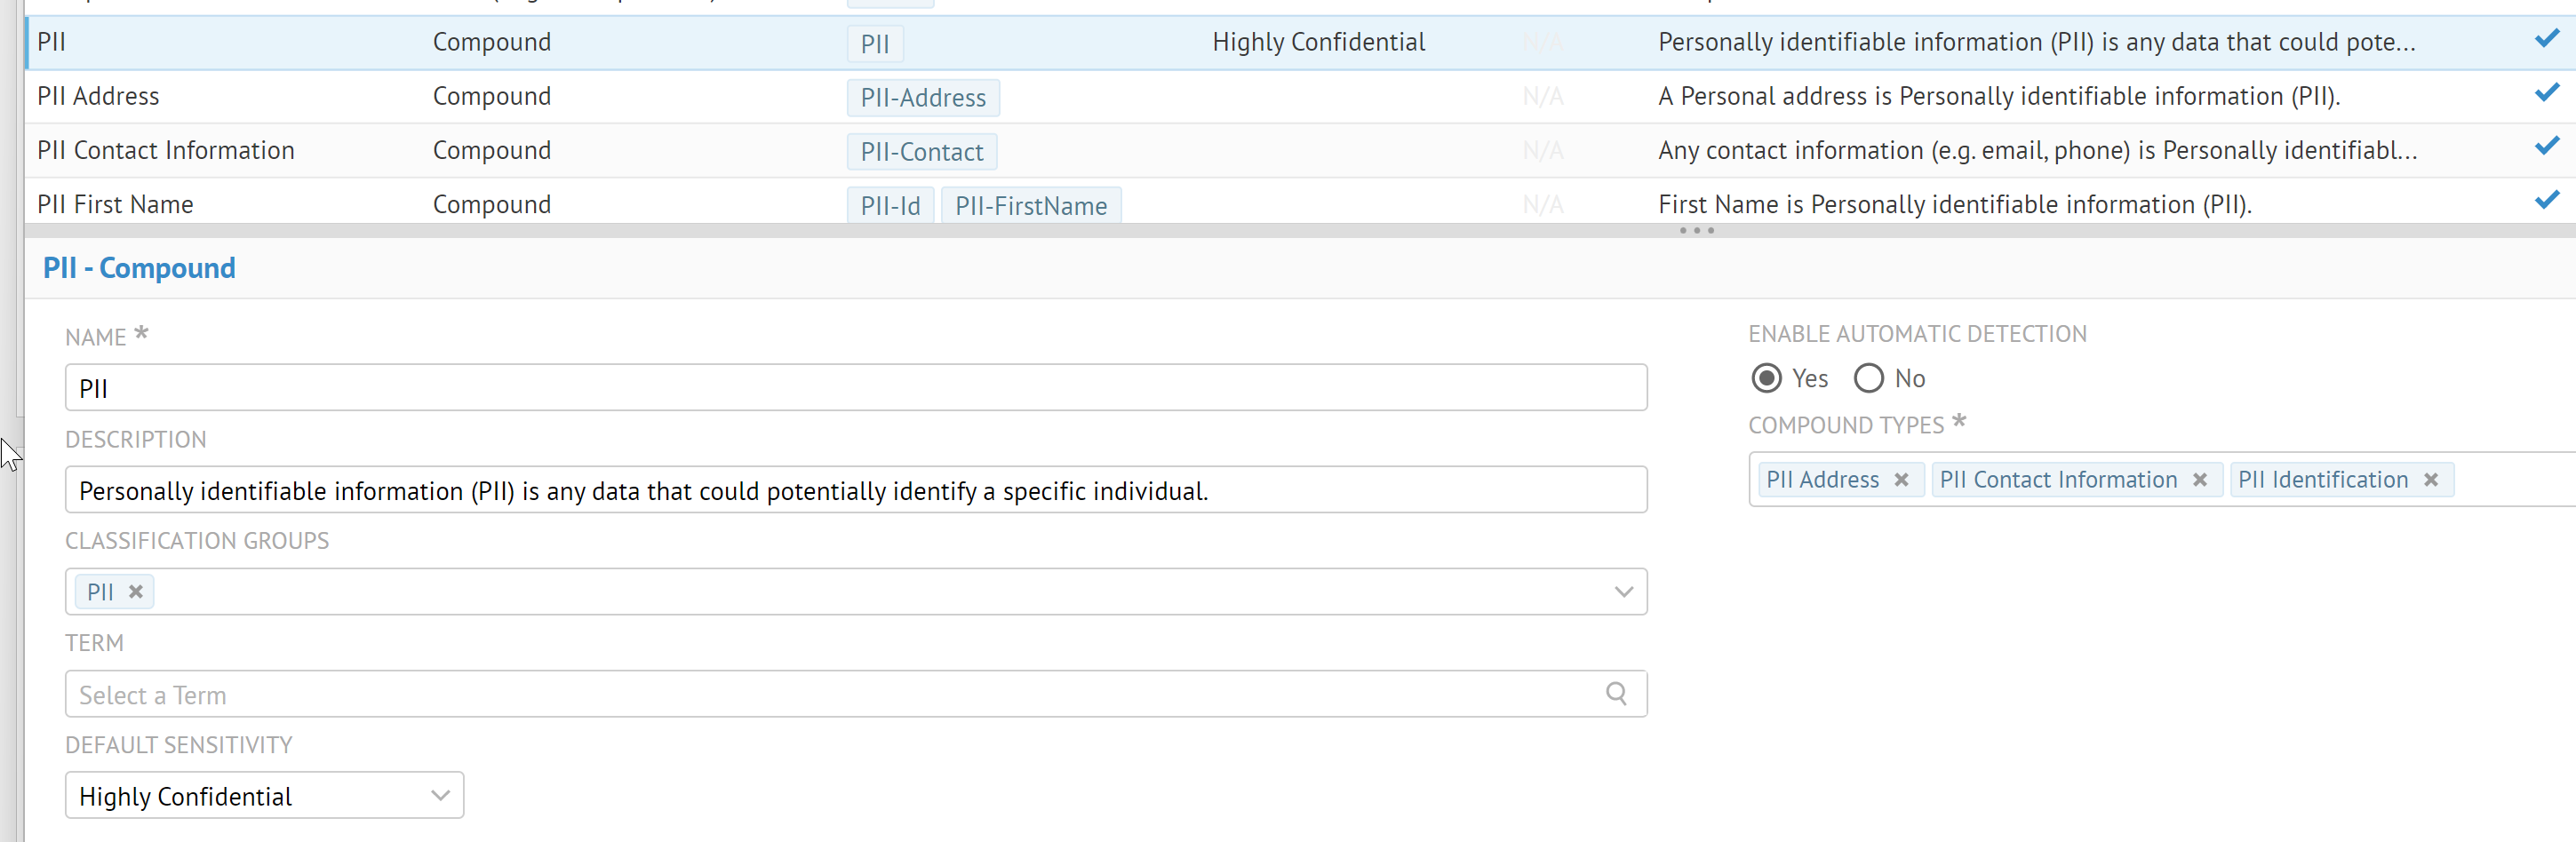Select Yes for automatic detection
The image size is (2576, 842).
pyautogui.click(x=1767, y=378)
